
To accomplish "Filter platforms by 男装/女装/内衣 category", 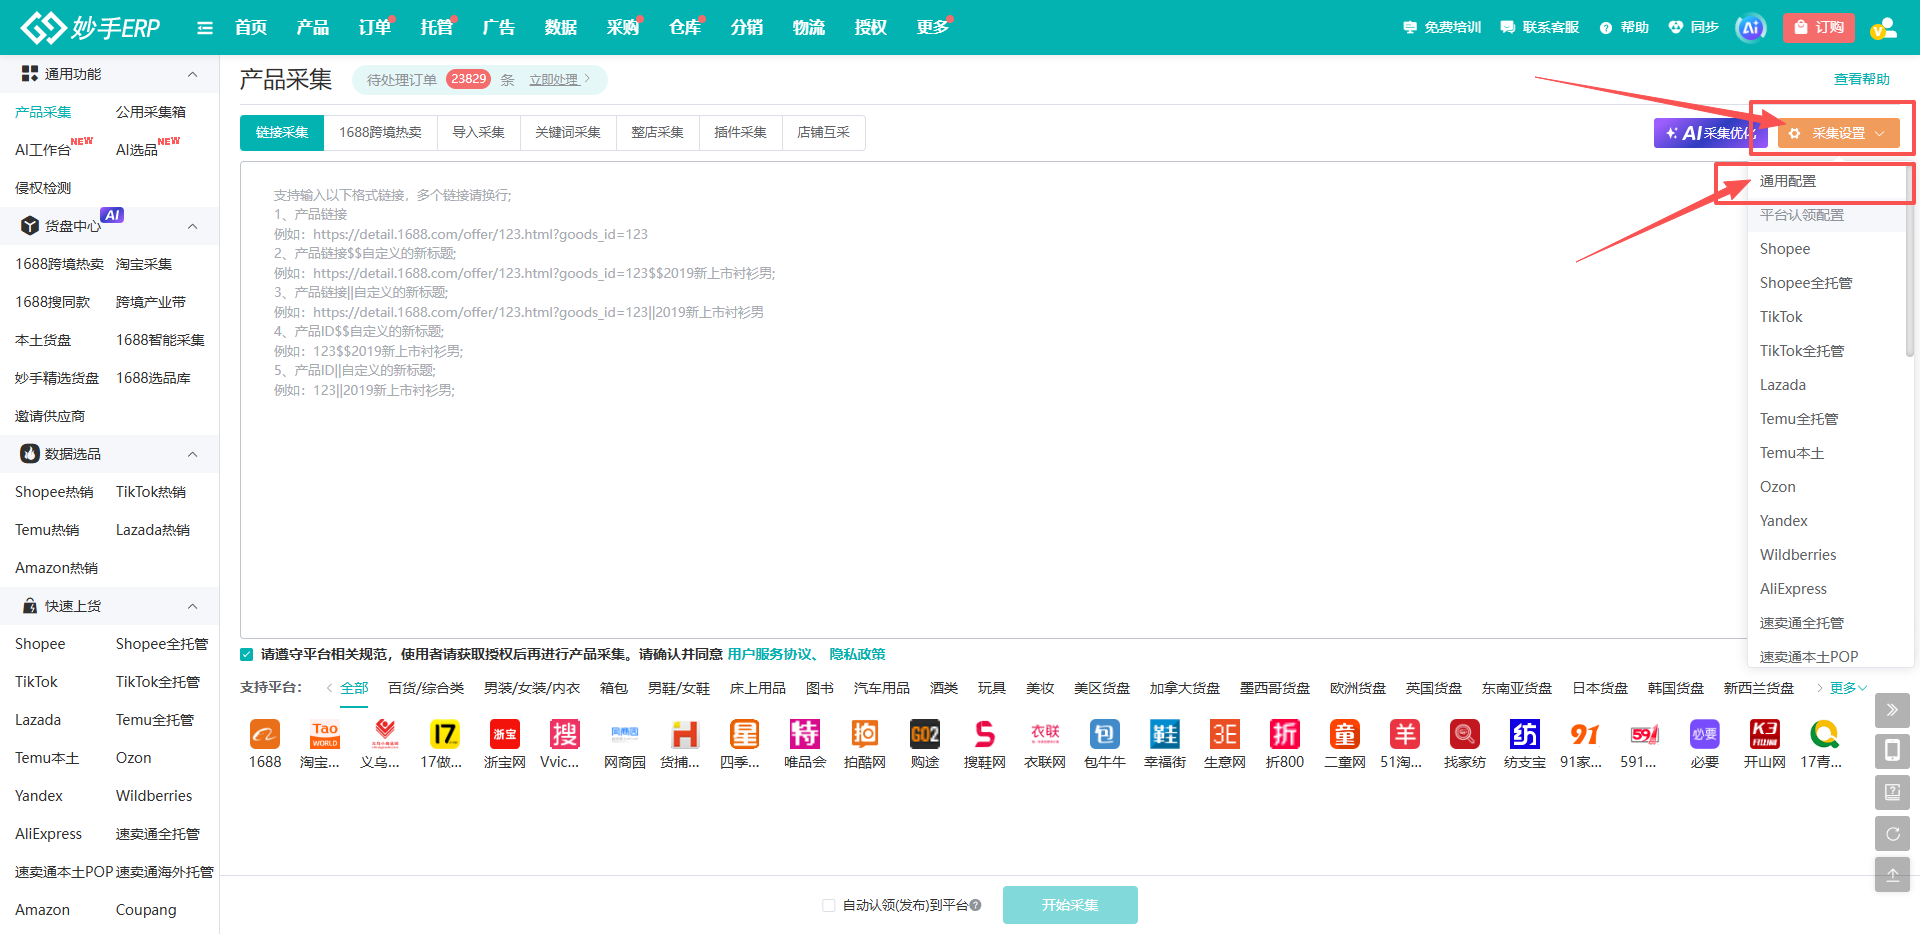I will coord(532,688).
